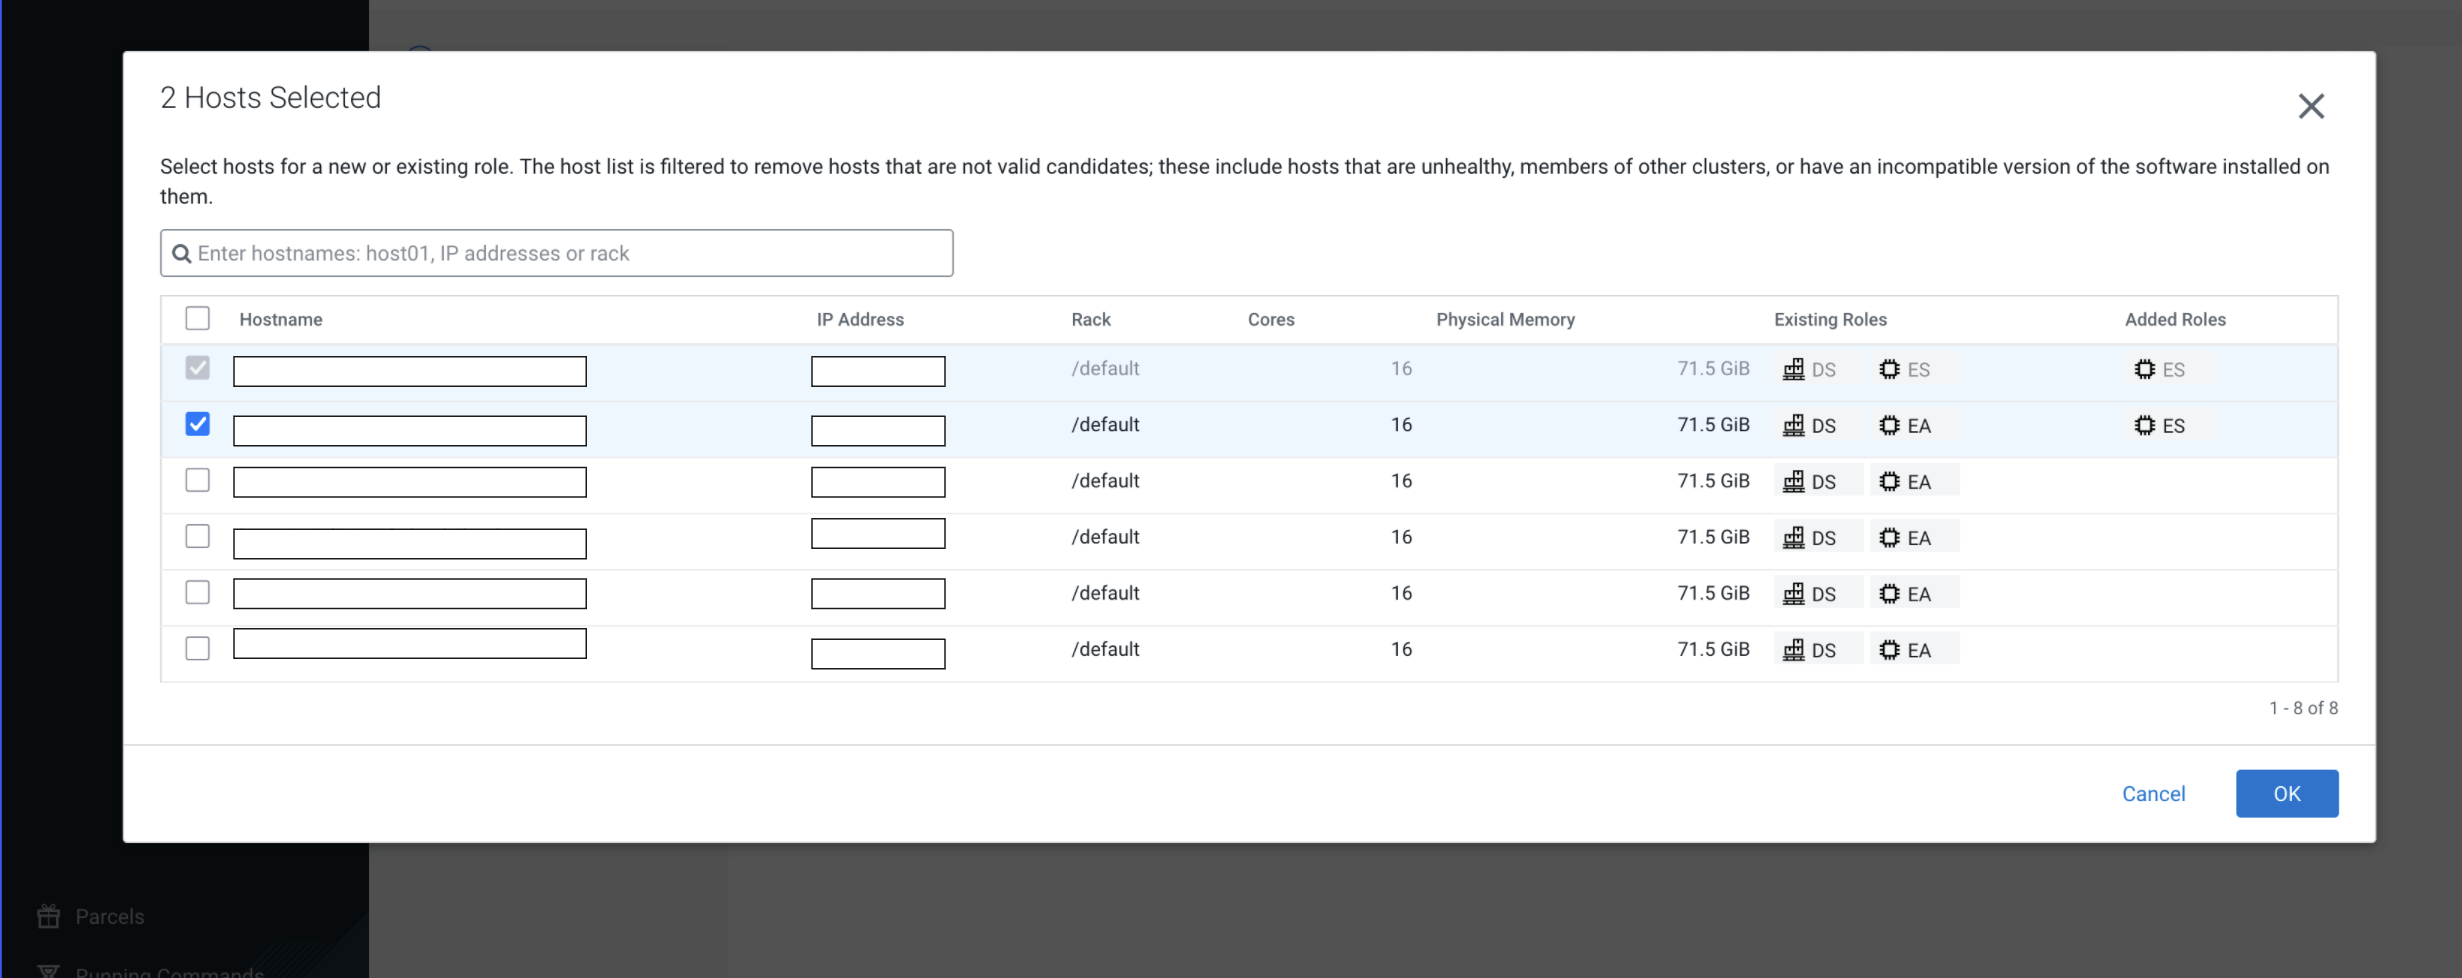Click the search magnifier icon in the host filter
Image resolution: width=2462 pixels, height=978 pixels.
181,254
